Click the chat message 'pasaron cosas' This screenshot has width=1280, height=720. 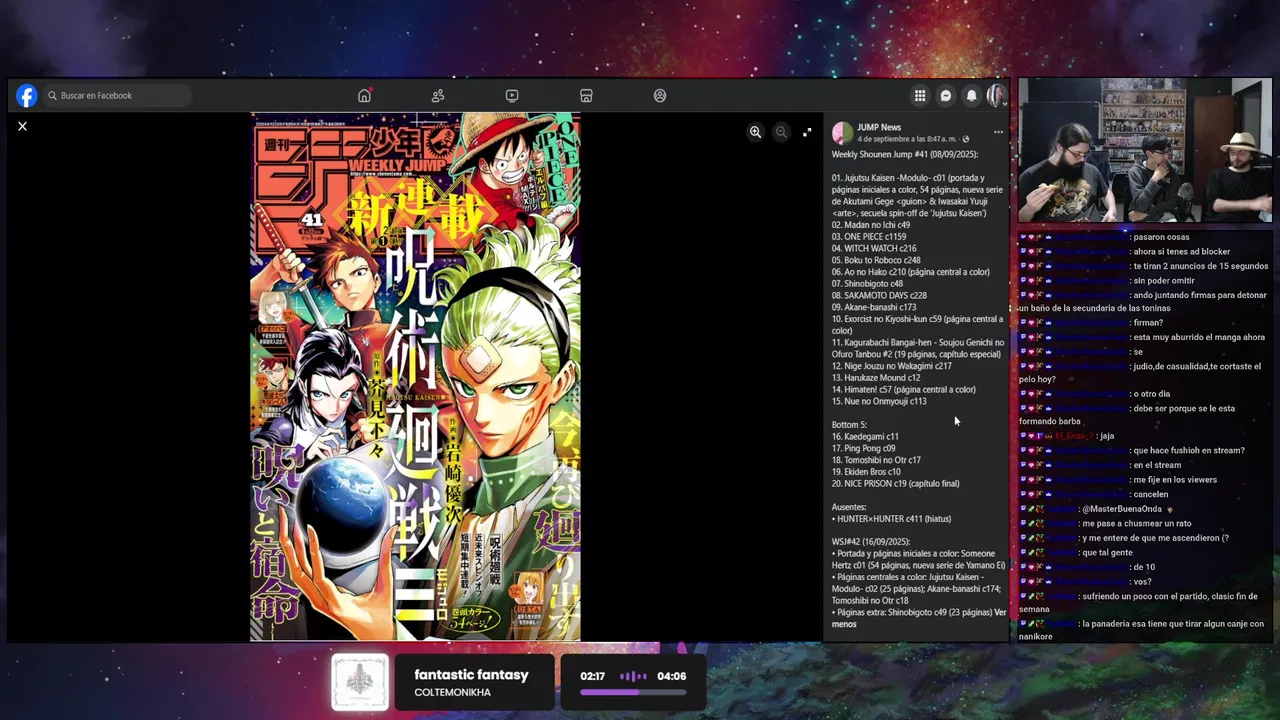tap(1161, 237)
